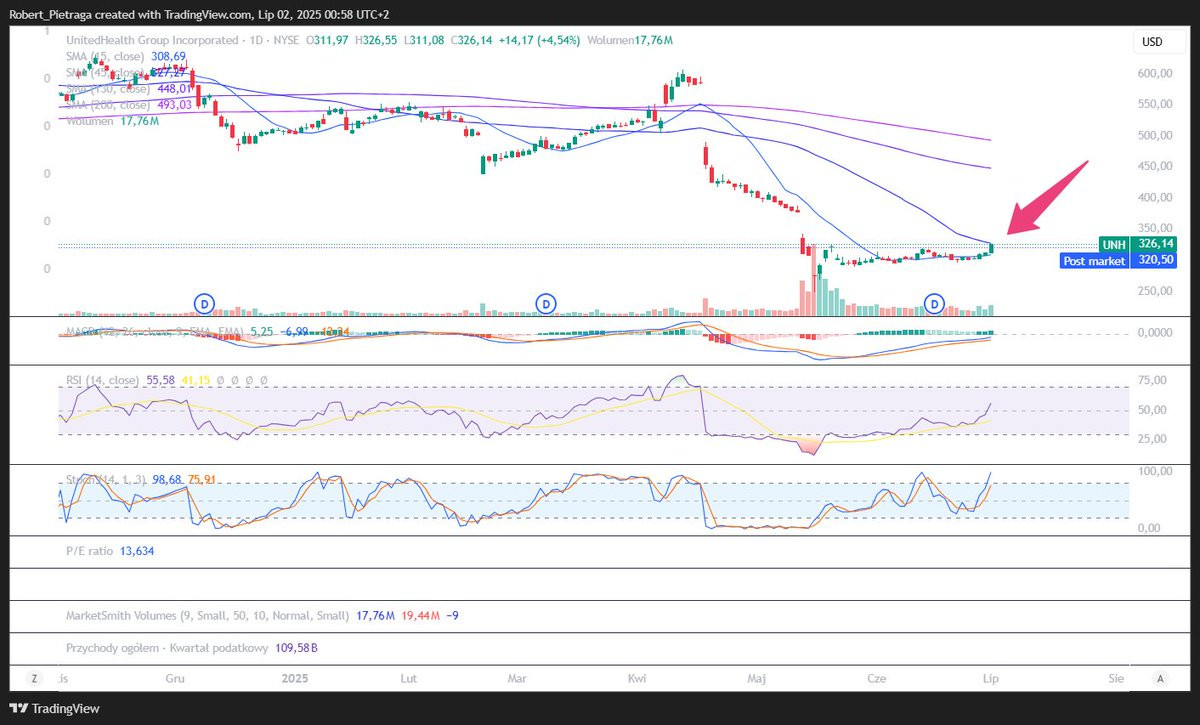Click the TradingView logo
The width and height of the screenshot is (1200, 725).
pyautogui.click(x=56, y=709)
